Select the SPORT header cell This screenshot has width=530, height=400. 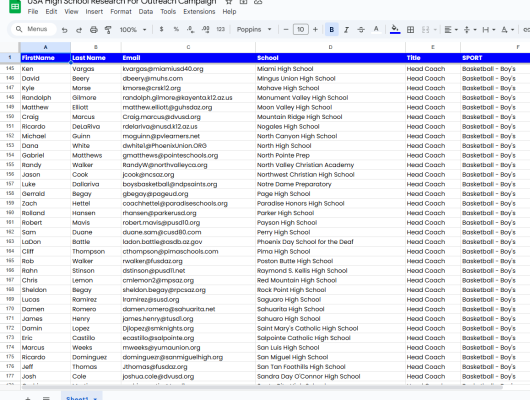pyautogui.click(x=495, y=58)
